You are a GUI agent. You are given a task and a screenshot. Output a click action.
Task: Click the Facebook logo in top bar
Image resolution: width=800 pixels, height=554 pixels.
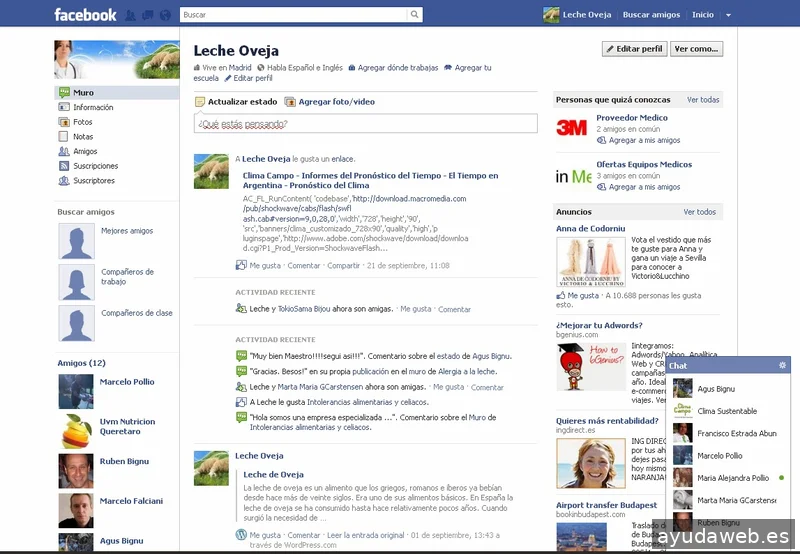click(x=85, y=15)
